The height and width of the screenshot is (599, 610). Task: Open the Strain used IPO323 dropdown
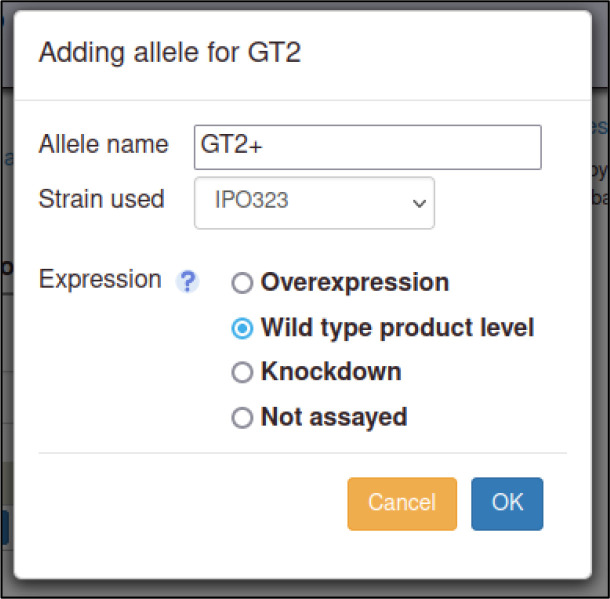tap(314, 203)
